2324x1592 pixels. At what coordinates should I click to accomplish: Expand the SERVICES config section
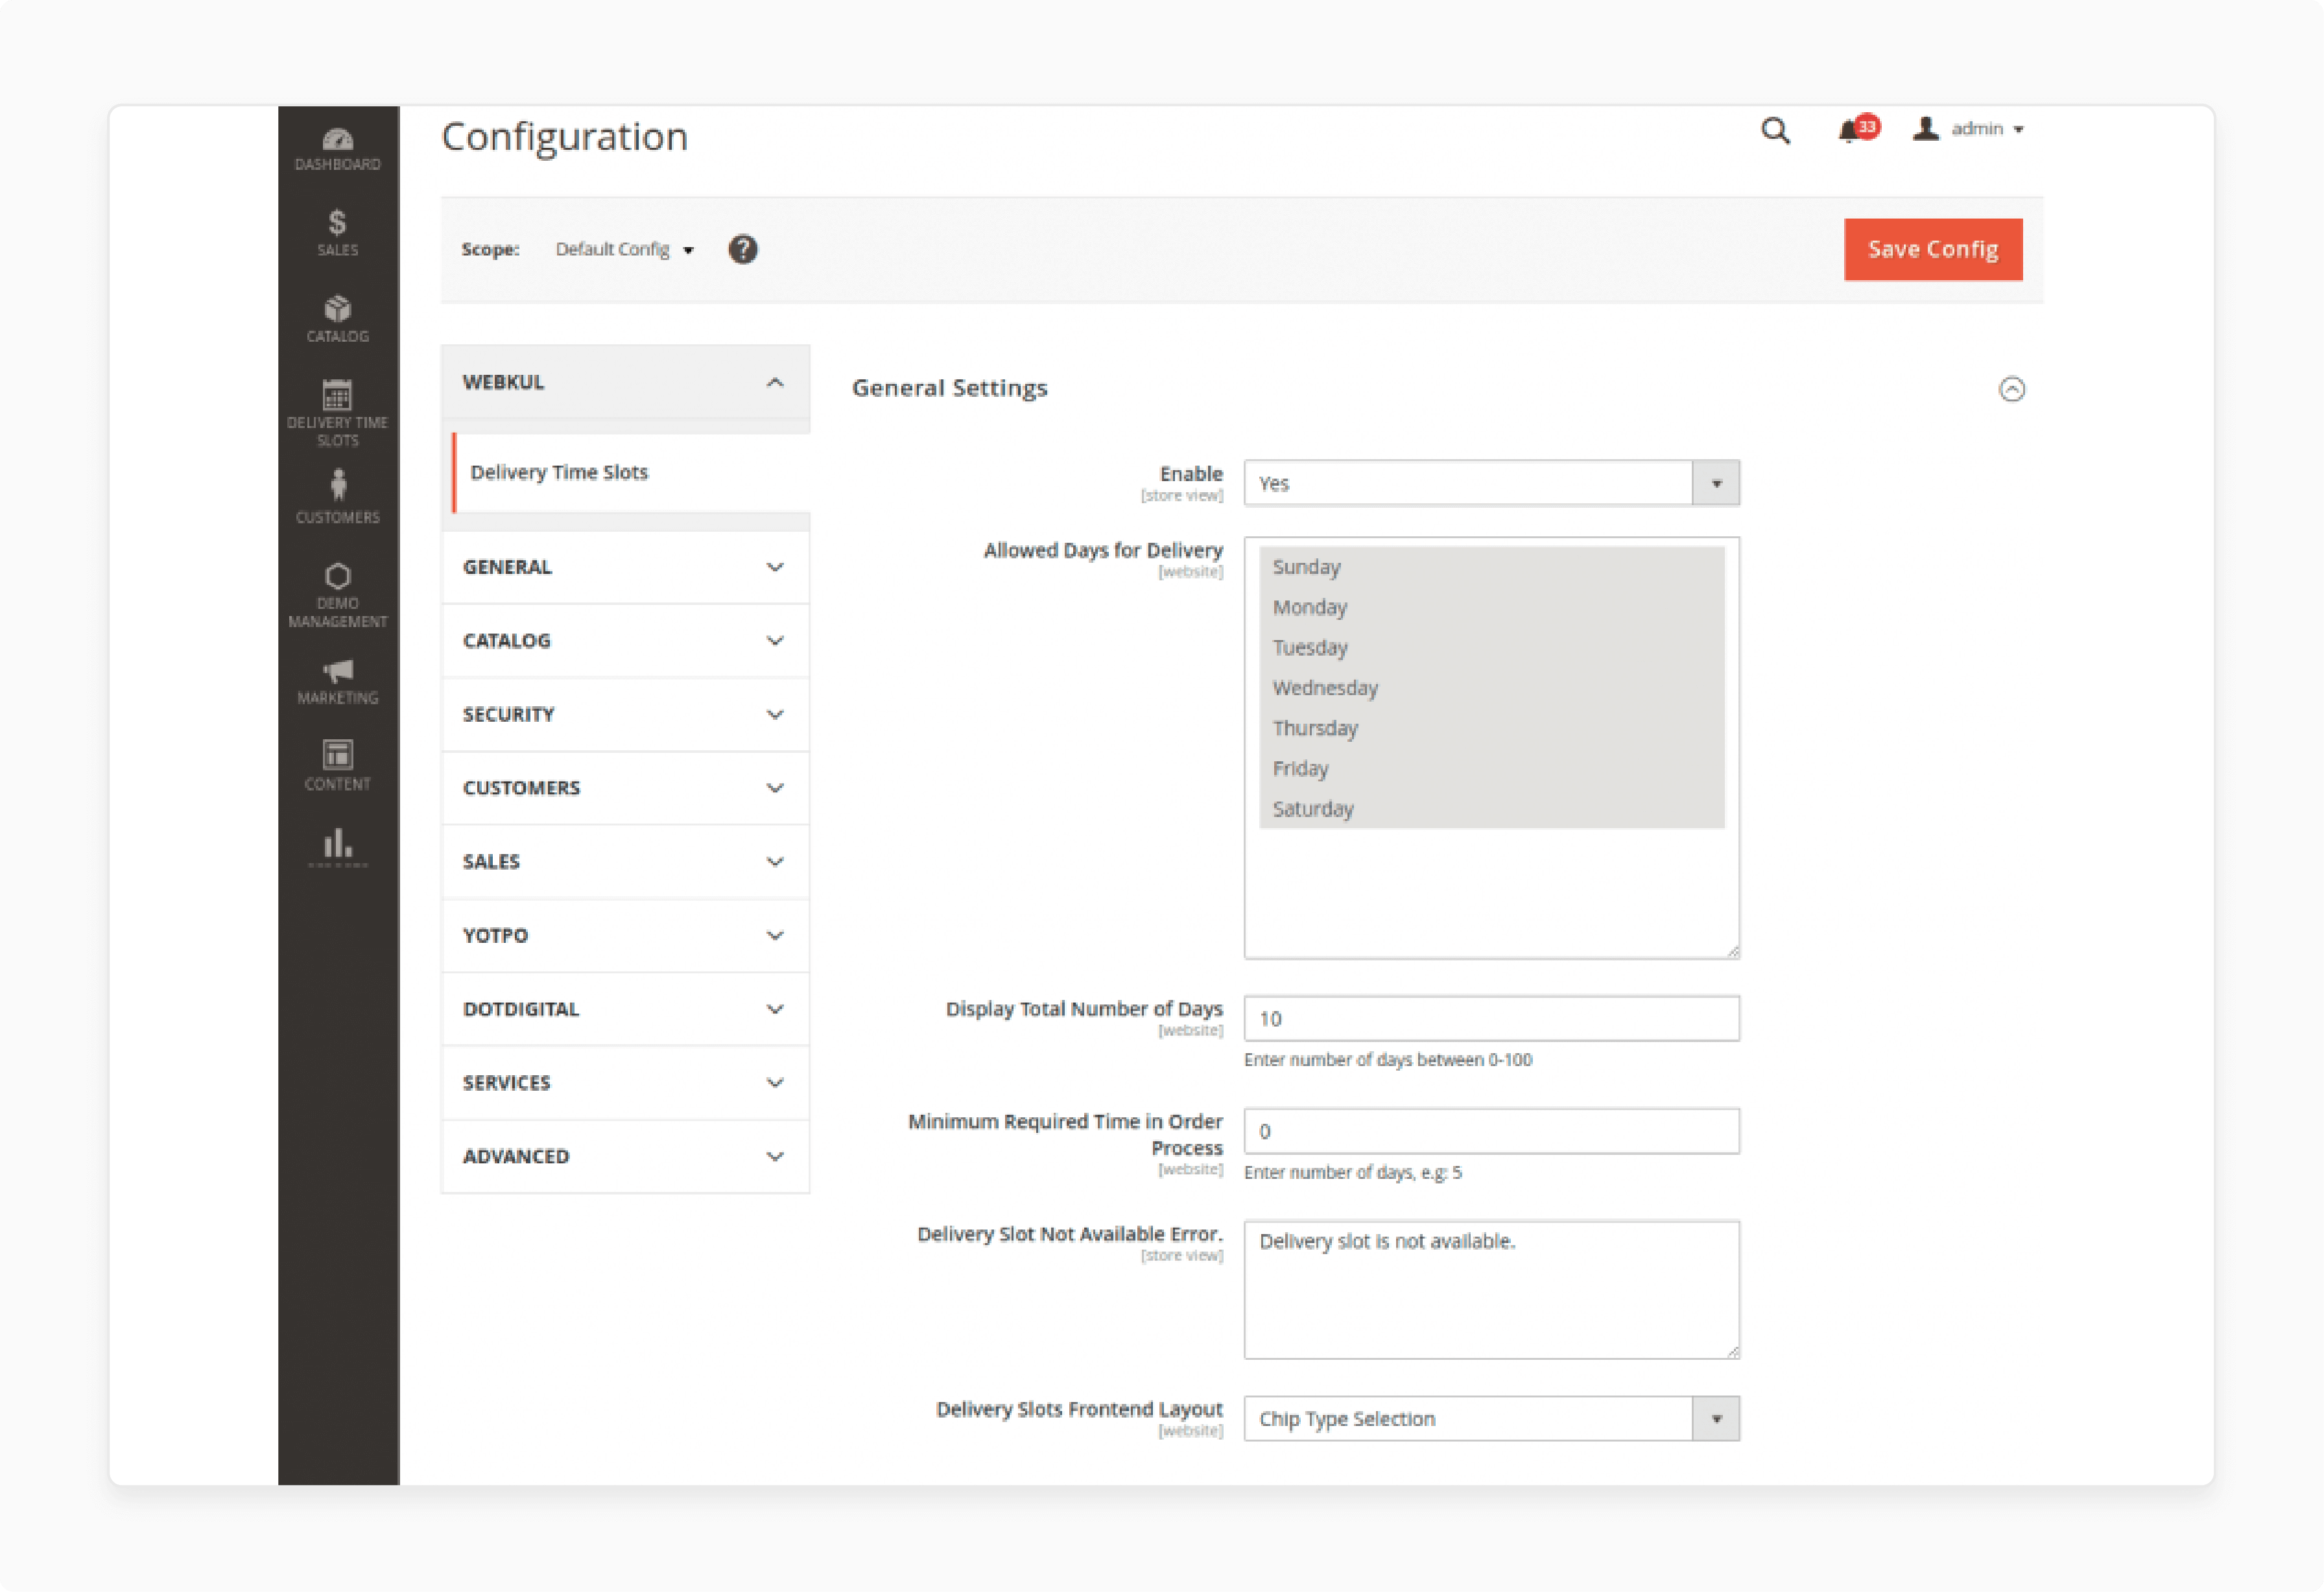coord(625,1082)
